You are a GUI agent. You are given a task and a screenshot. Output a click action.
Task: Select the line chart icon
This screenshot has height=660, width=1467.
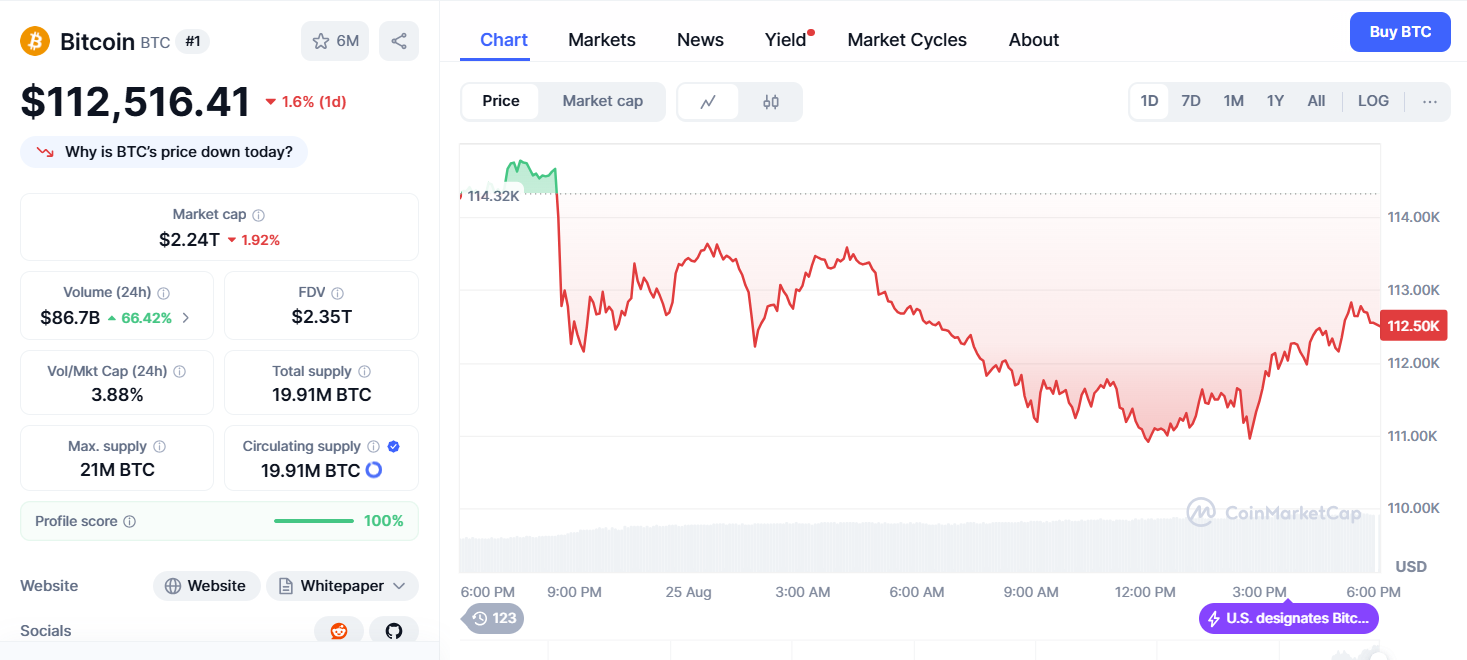tap(708, 100)
